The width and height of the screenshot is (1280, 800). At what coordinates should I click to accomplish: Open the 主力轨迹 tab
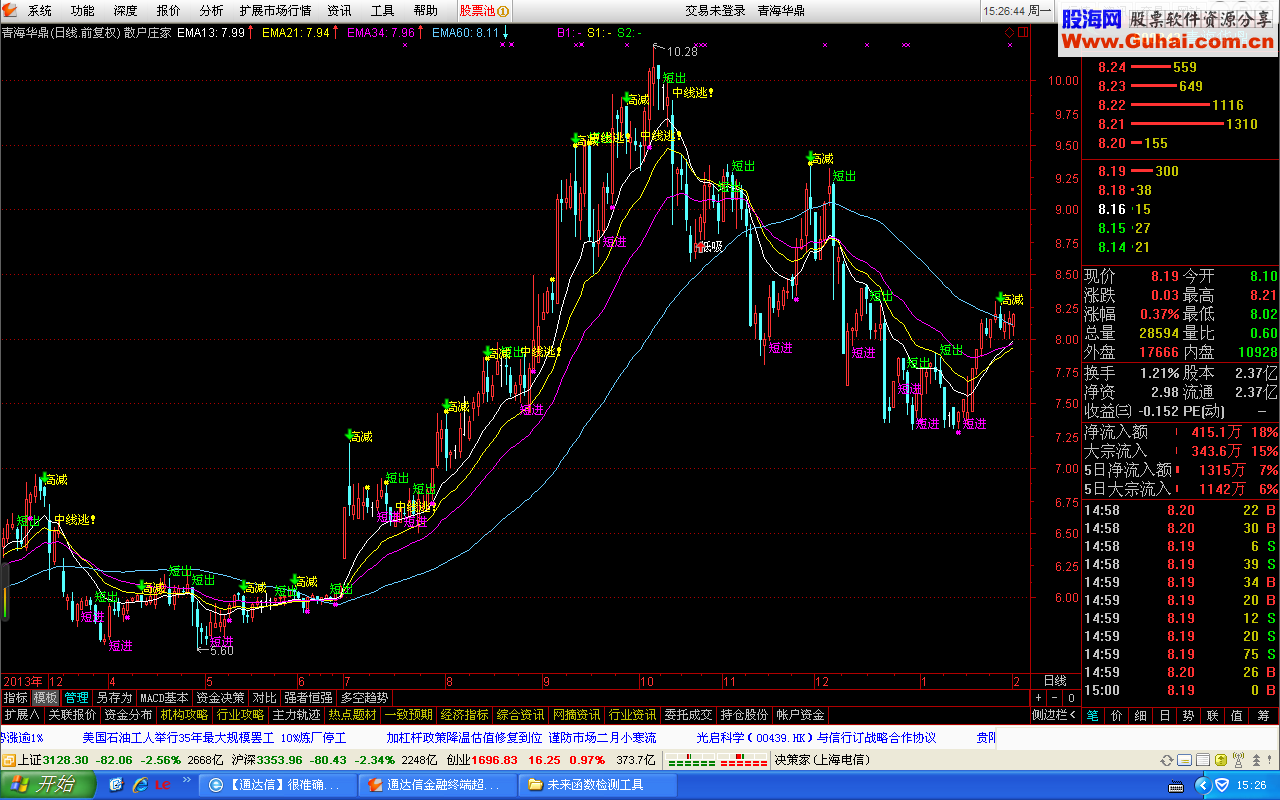pos(297,715)
